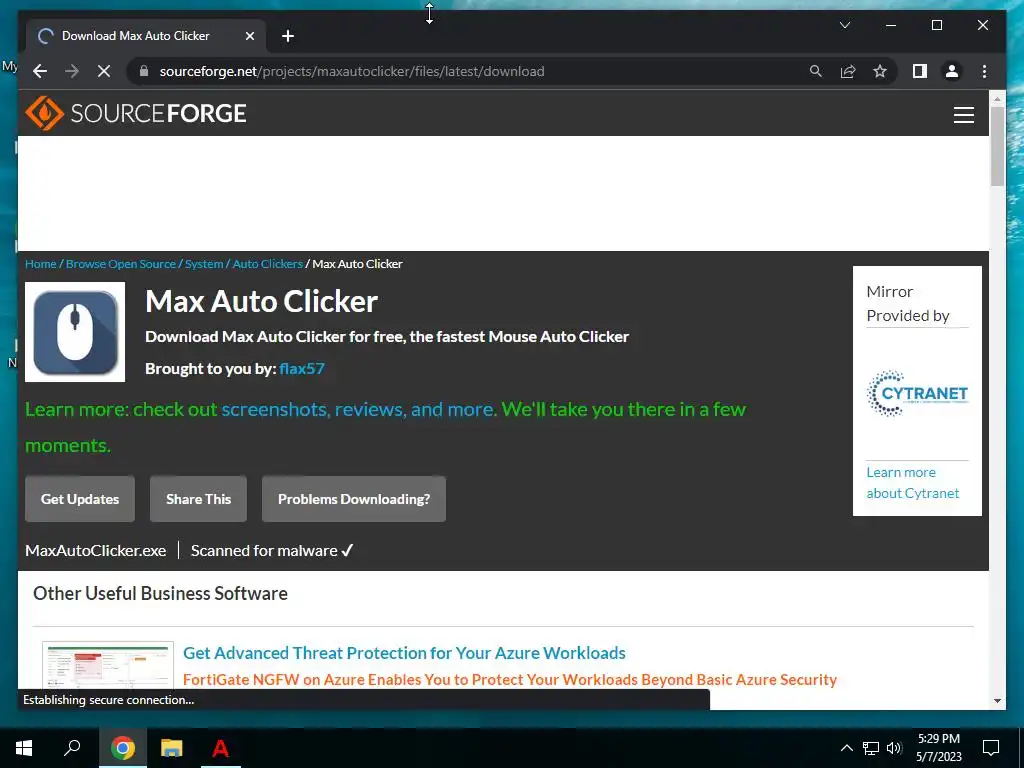Click the grayed forward navigation arrow
Image resolution: width=1024 pixels, height=768 pixels.
[x=72, y=71]
